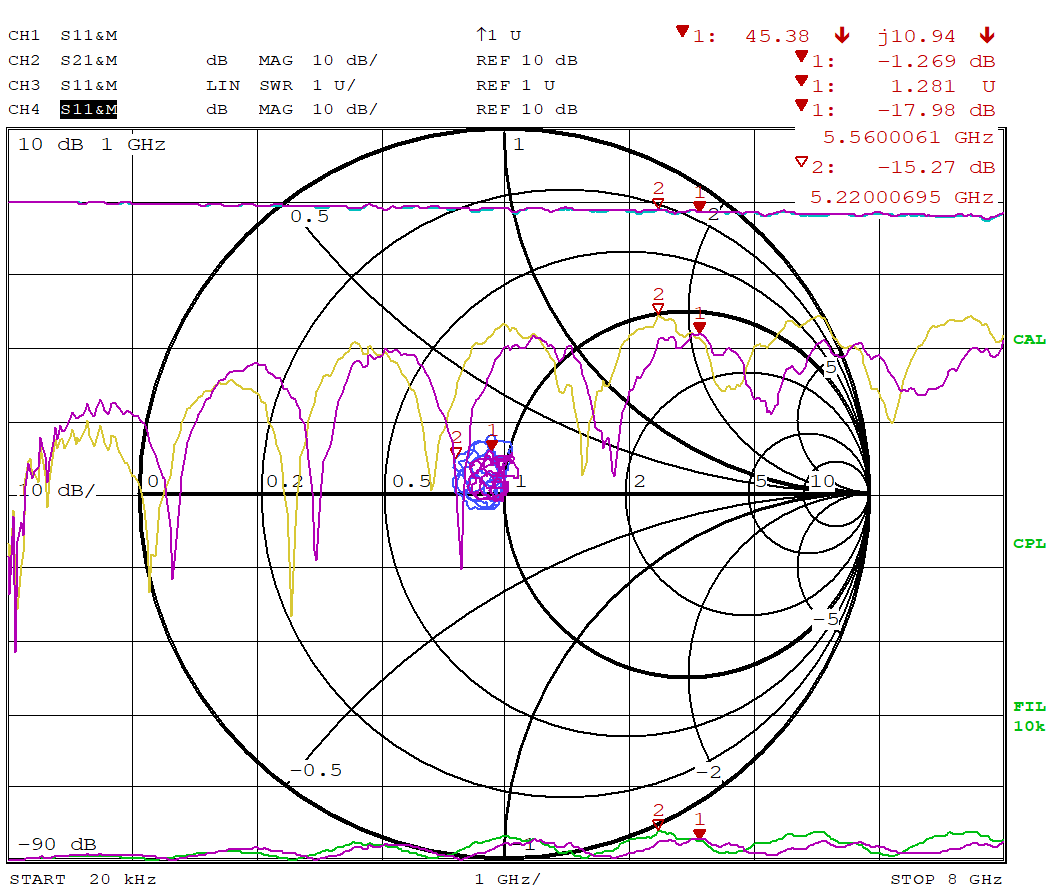Pick marker 1 triangle on the middle return-loss trace
1058x892 pixels.
(x=700, y=327)
